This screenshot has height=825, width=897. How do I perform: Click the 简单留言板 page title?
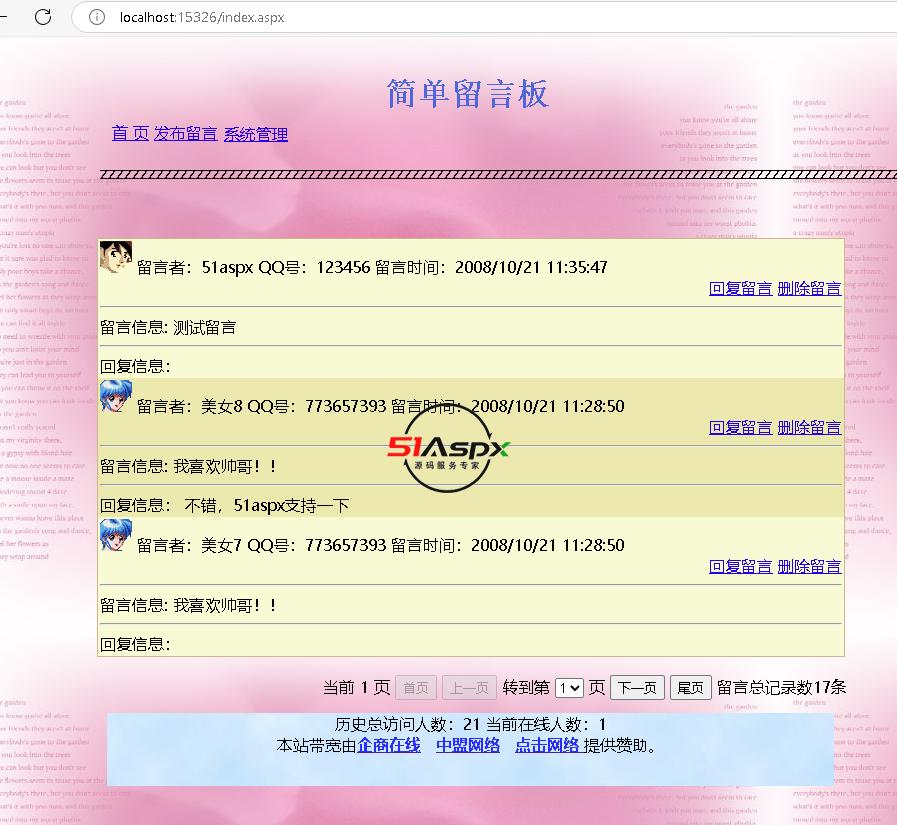click(x=468, y=94)
